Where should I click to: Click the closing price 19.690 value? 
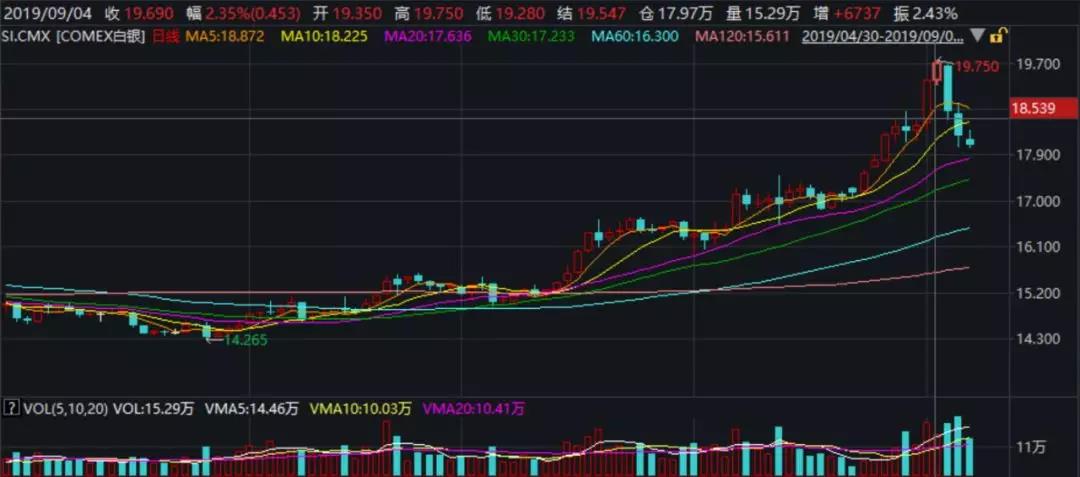(x=149, y=12)
